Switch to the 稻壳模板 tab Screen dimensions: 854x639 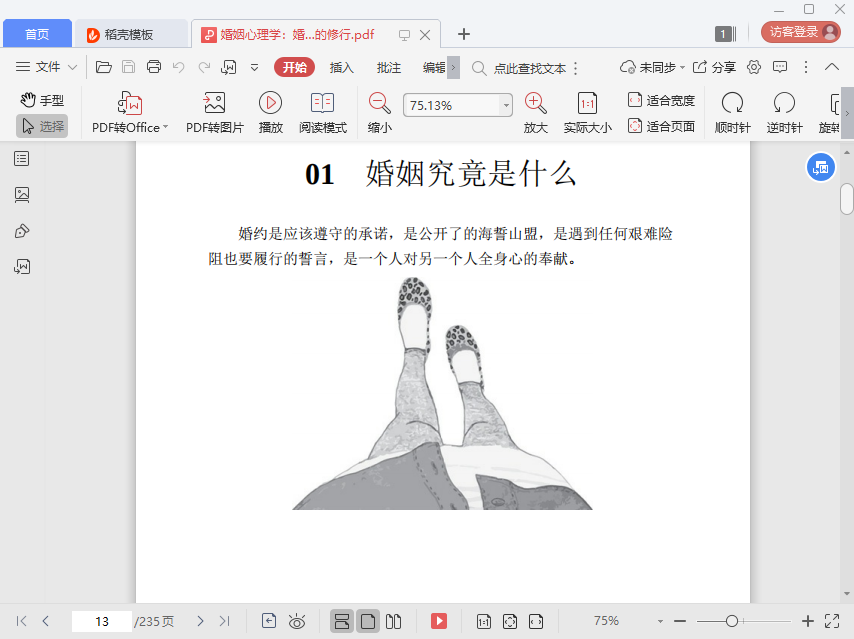click(131, 34)
